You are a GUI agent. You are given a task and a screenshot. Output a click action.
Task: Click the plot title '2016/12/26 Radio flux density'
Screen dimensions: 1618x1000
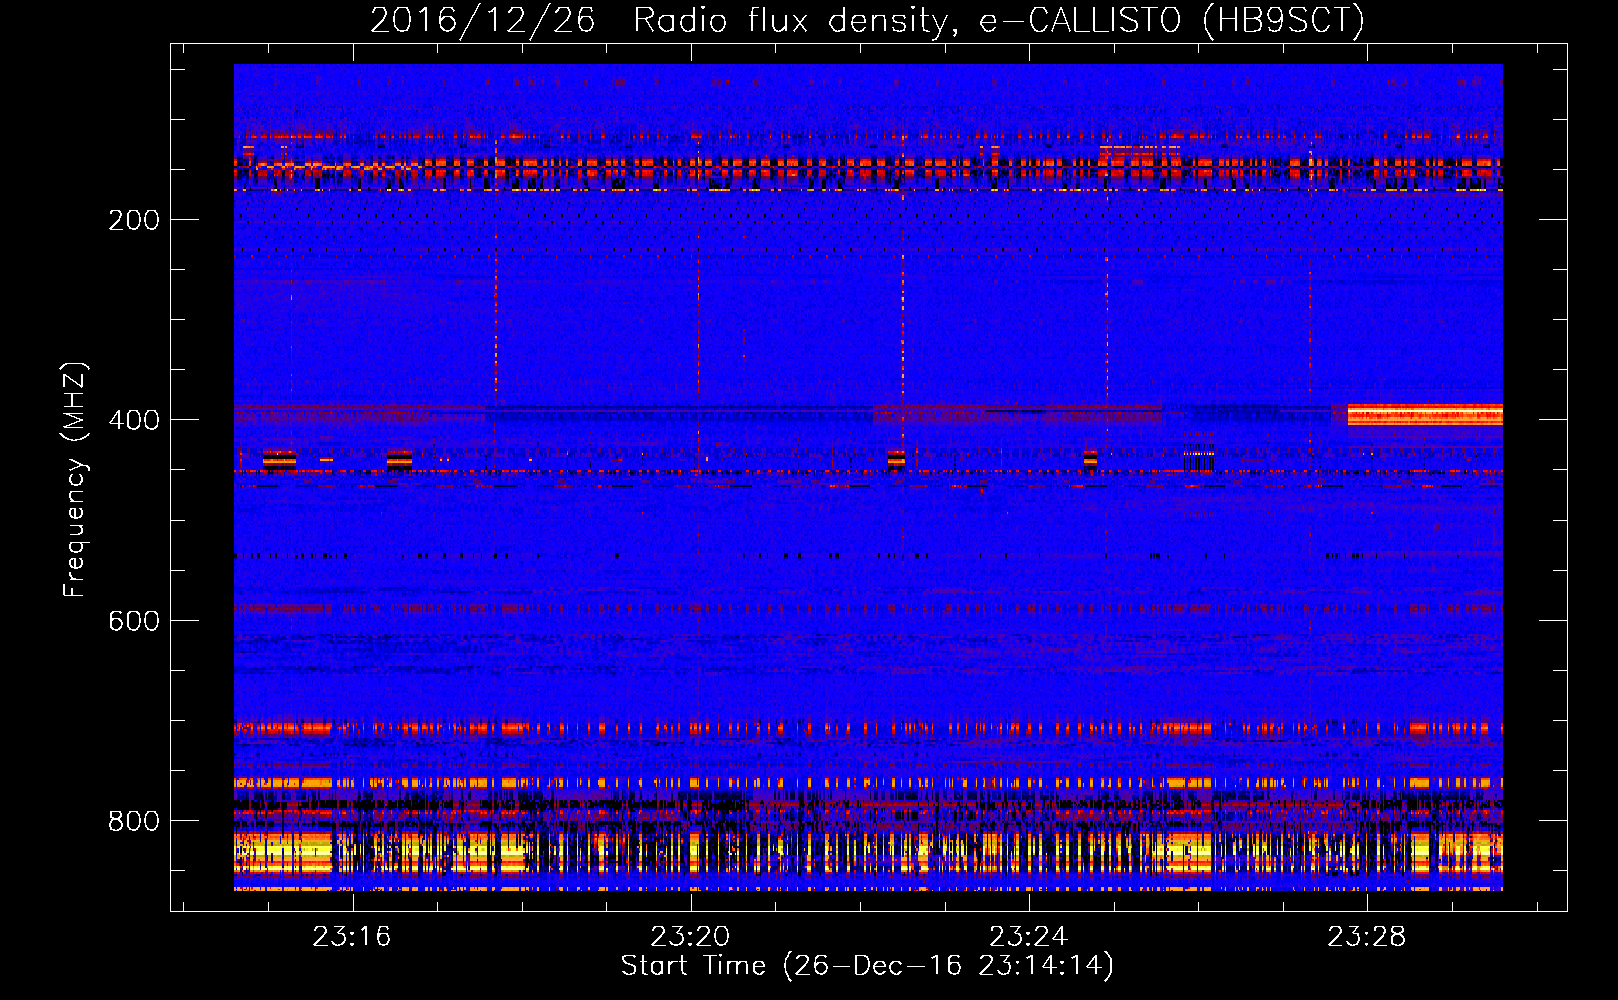867,20
